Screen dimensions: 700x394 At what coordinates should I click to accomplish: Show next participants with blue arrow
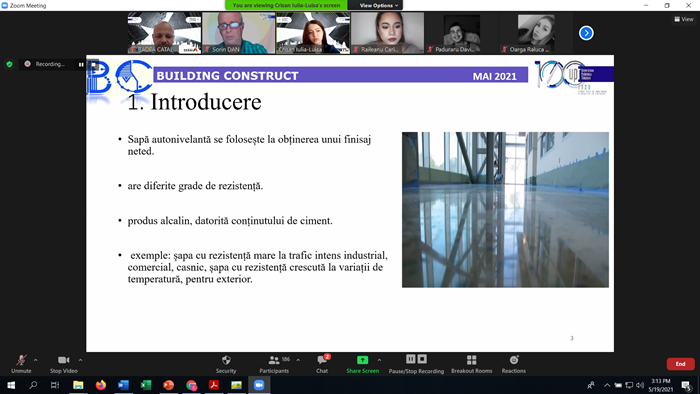(586, 33)
